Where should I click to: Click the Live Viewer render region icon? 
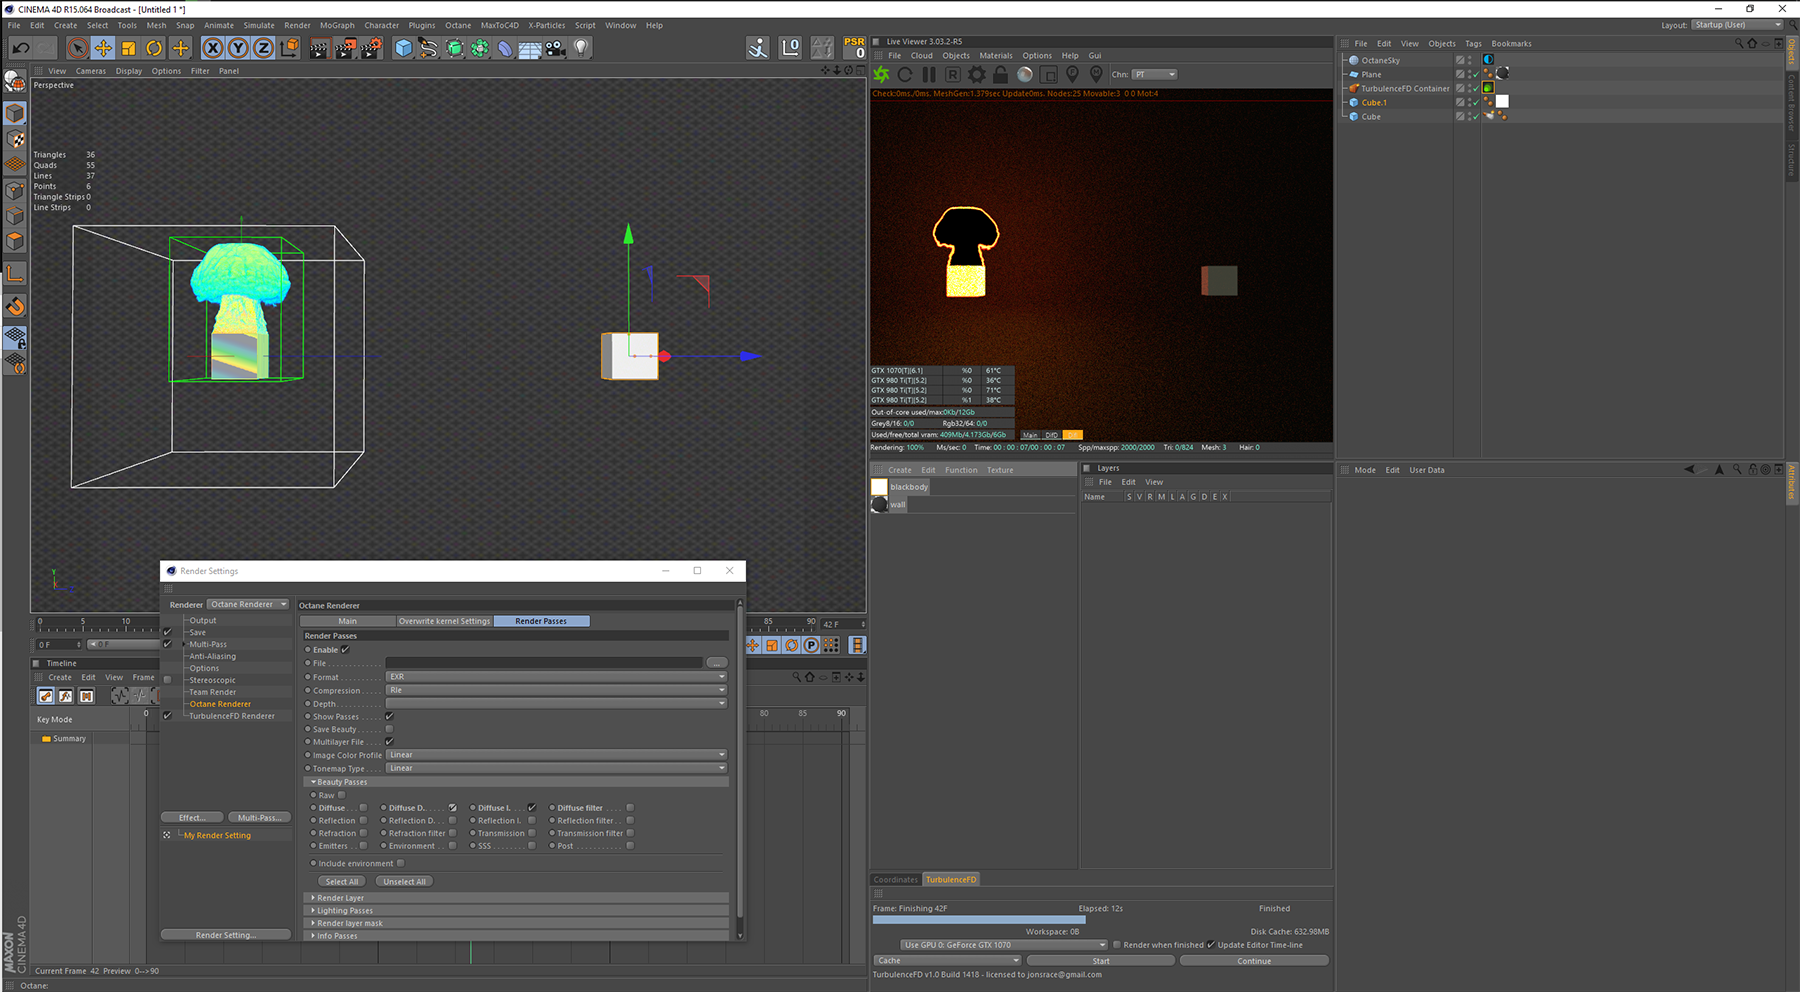1049,74
